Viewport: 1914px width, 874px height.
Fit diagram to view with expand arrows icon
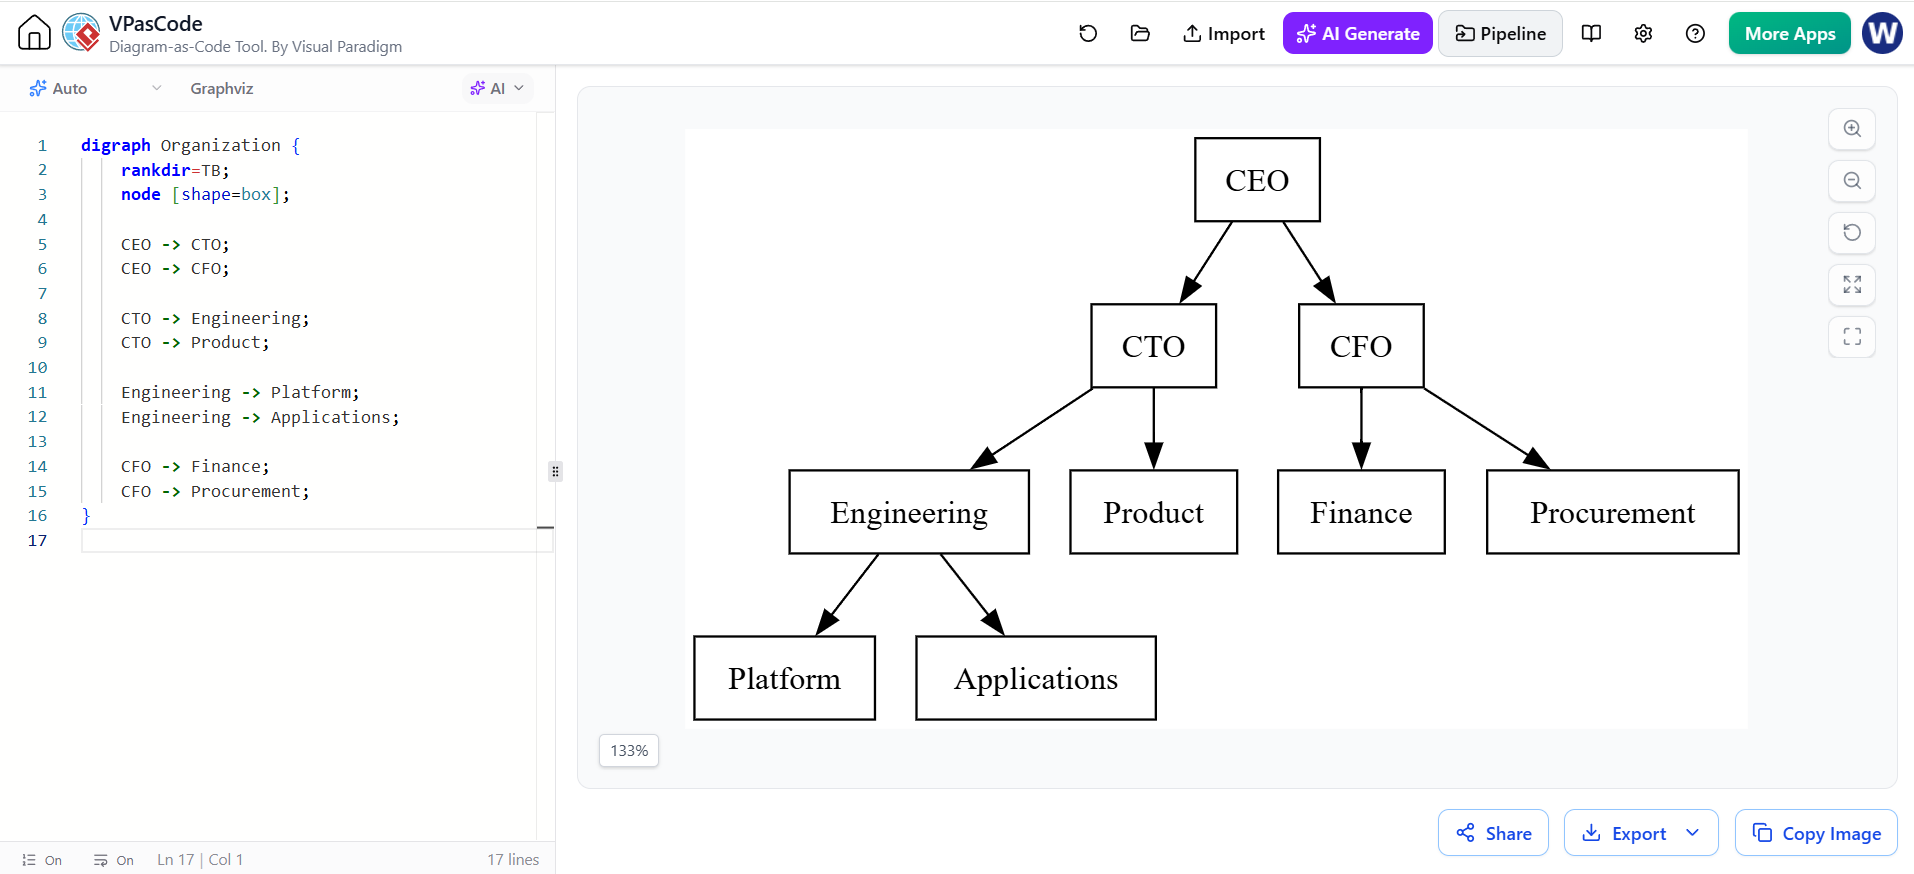click(x=1852, y=285)
